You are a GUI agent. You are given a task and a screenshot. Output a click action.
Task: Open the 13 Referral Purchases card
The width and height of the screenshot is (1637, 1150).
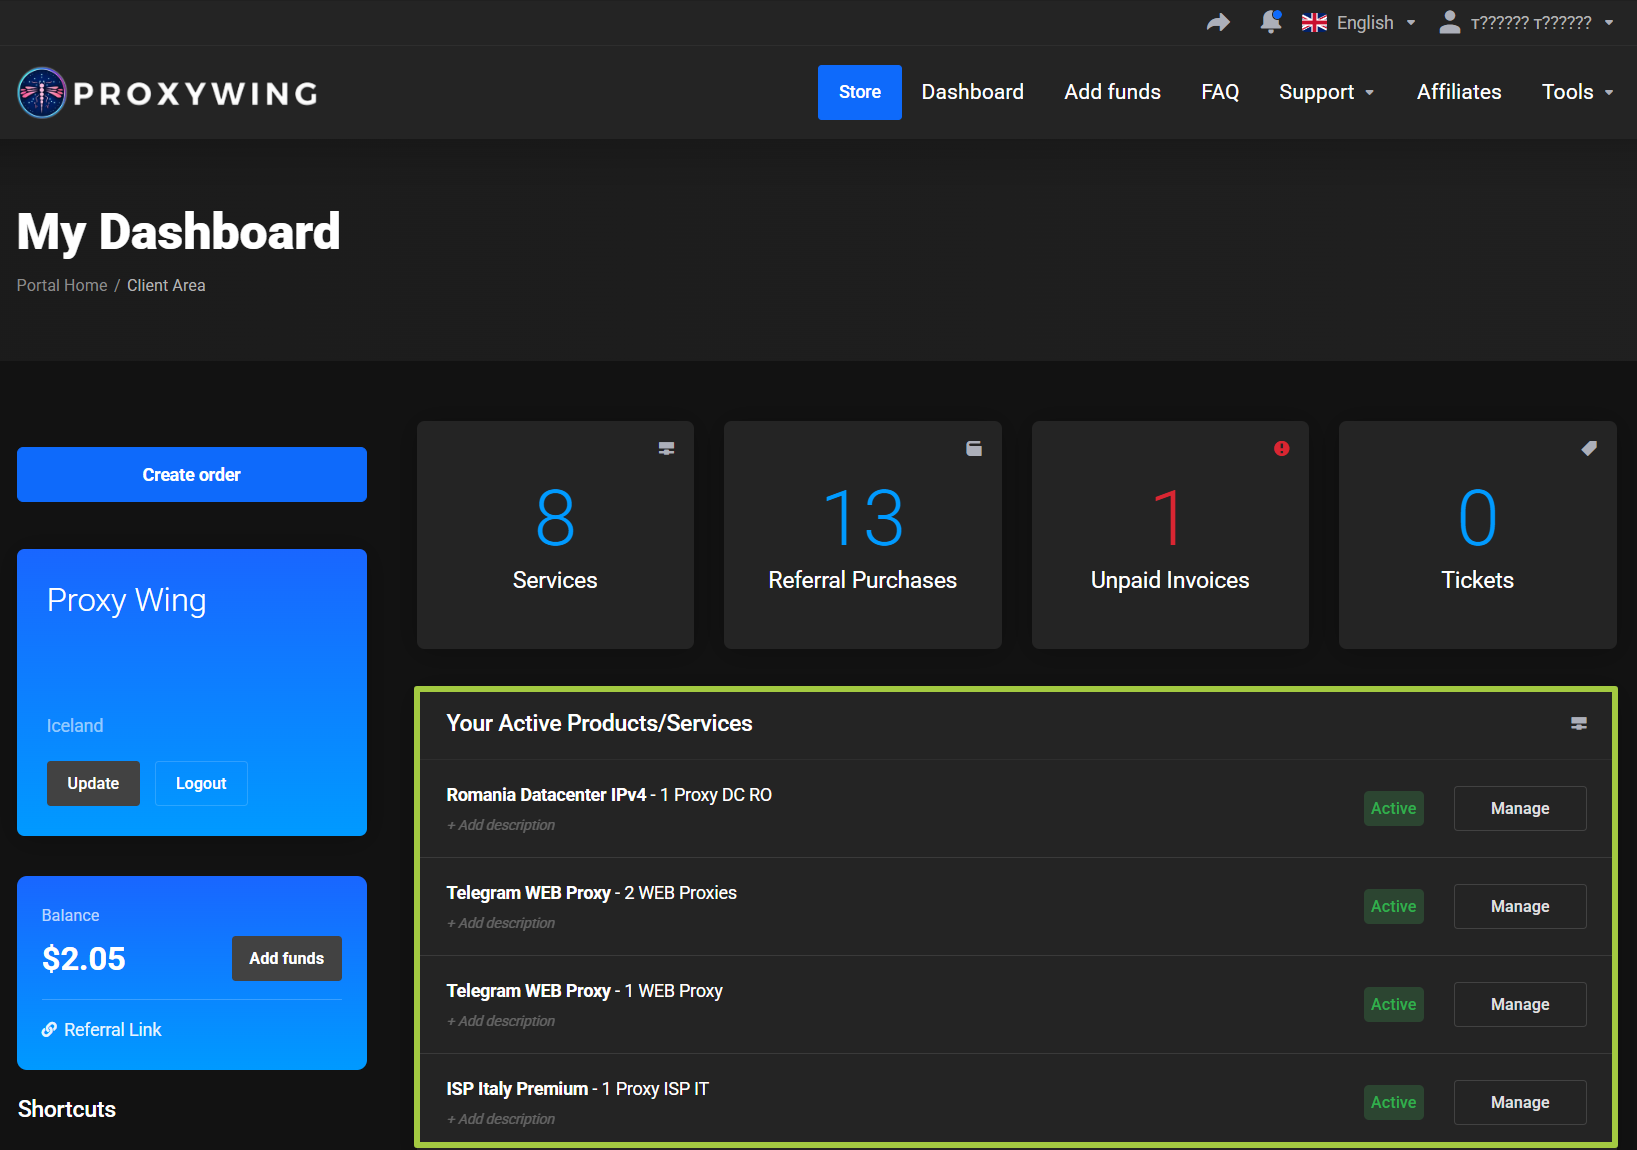tap(863, 535)
